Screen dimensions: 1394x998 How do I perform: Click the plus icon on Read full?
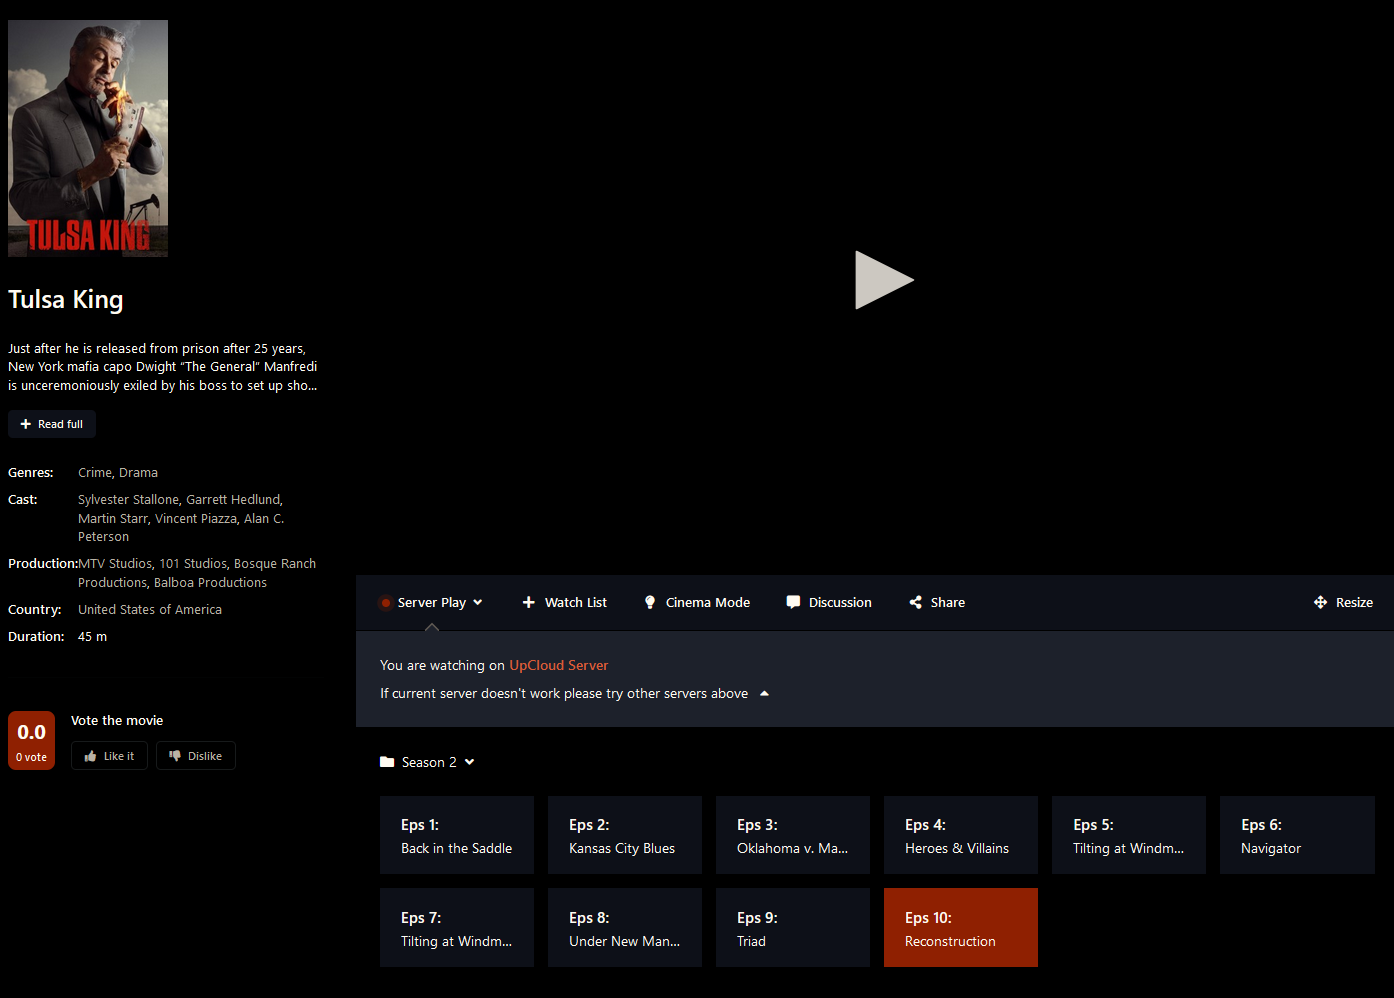26,424
